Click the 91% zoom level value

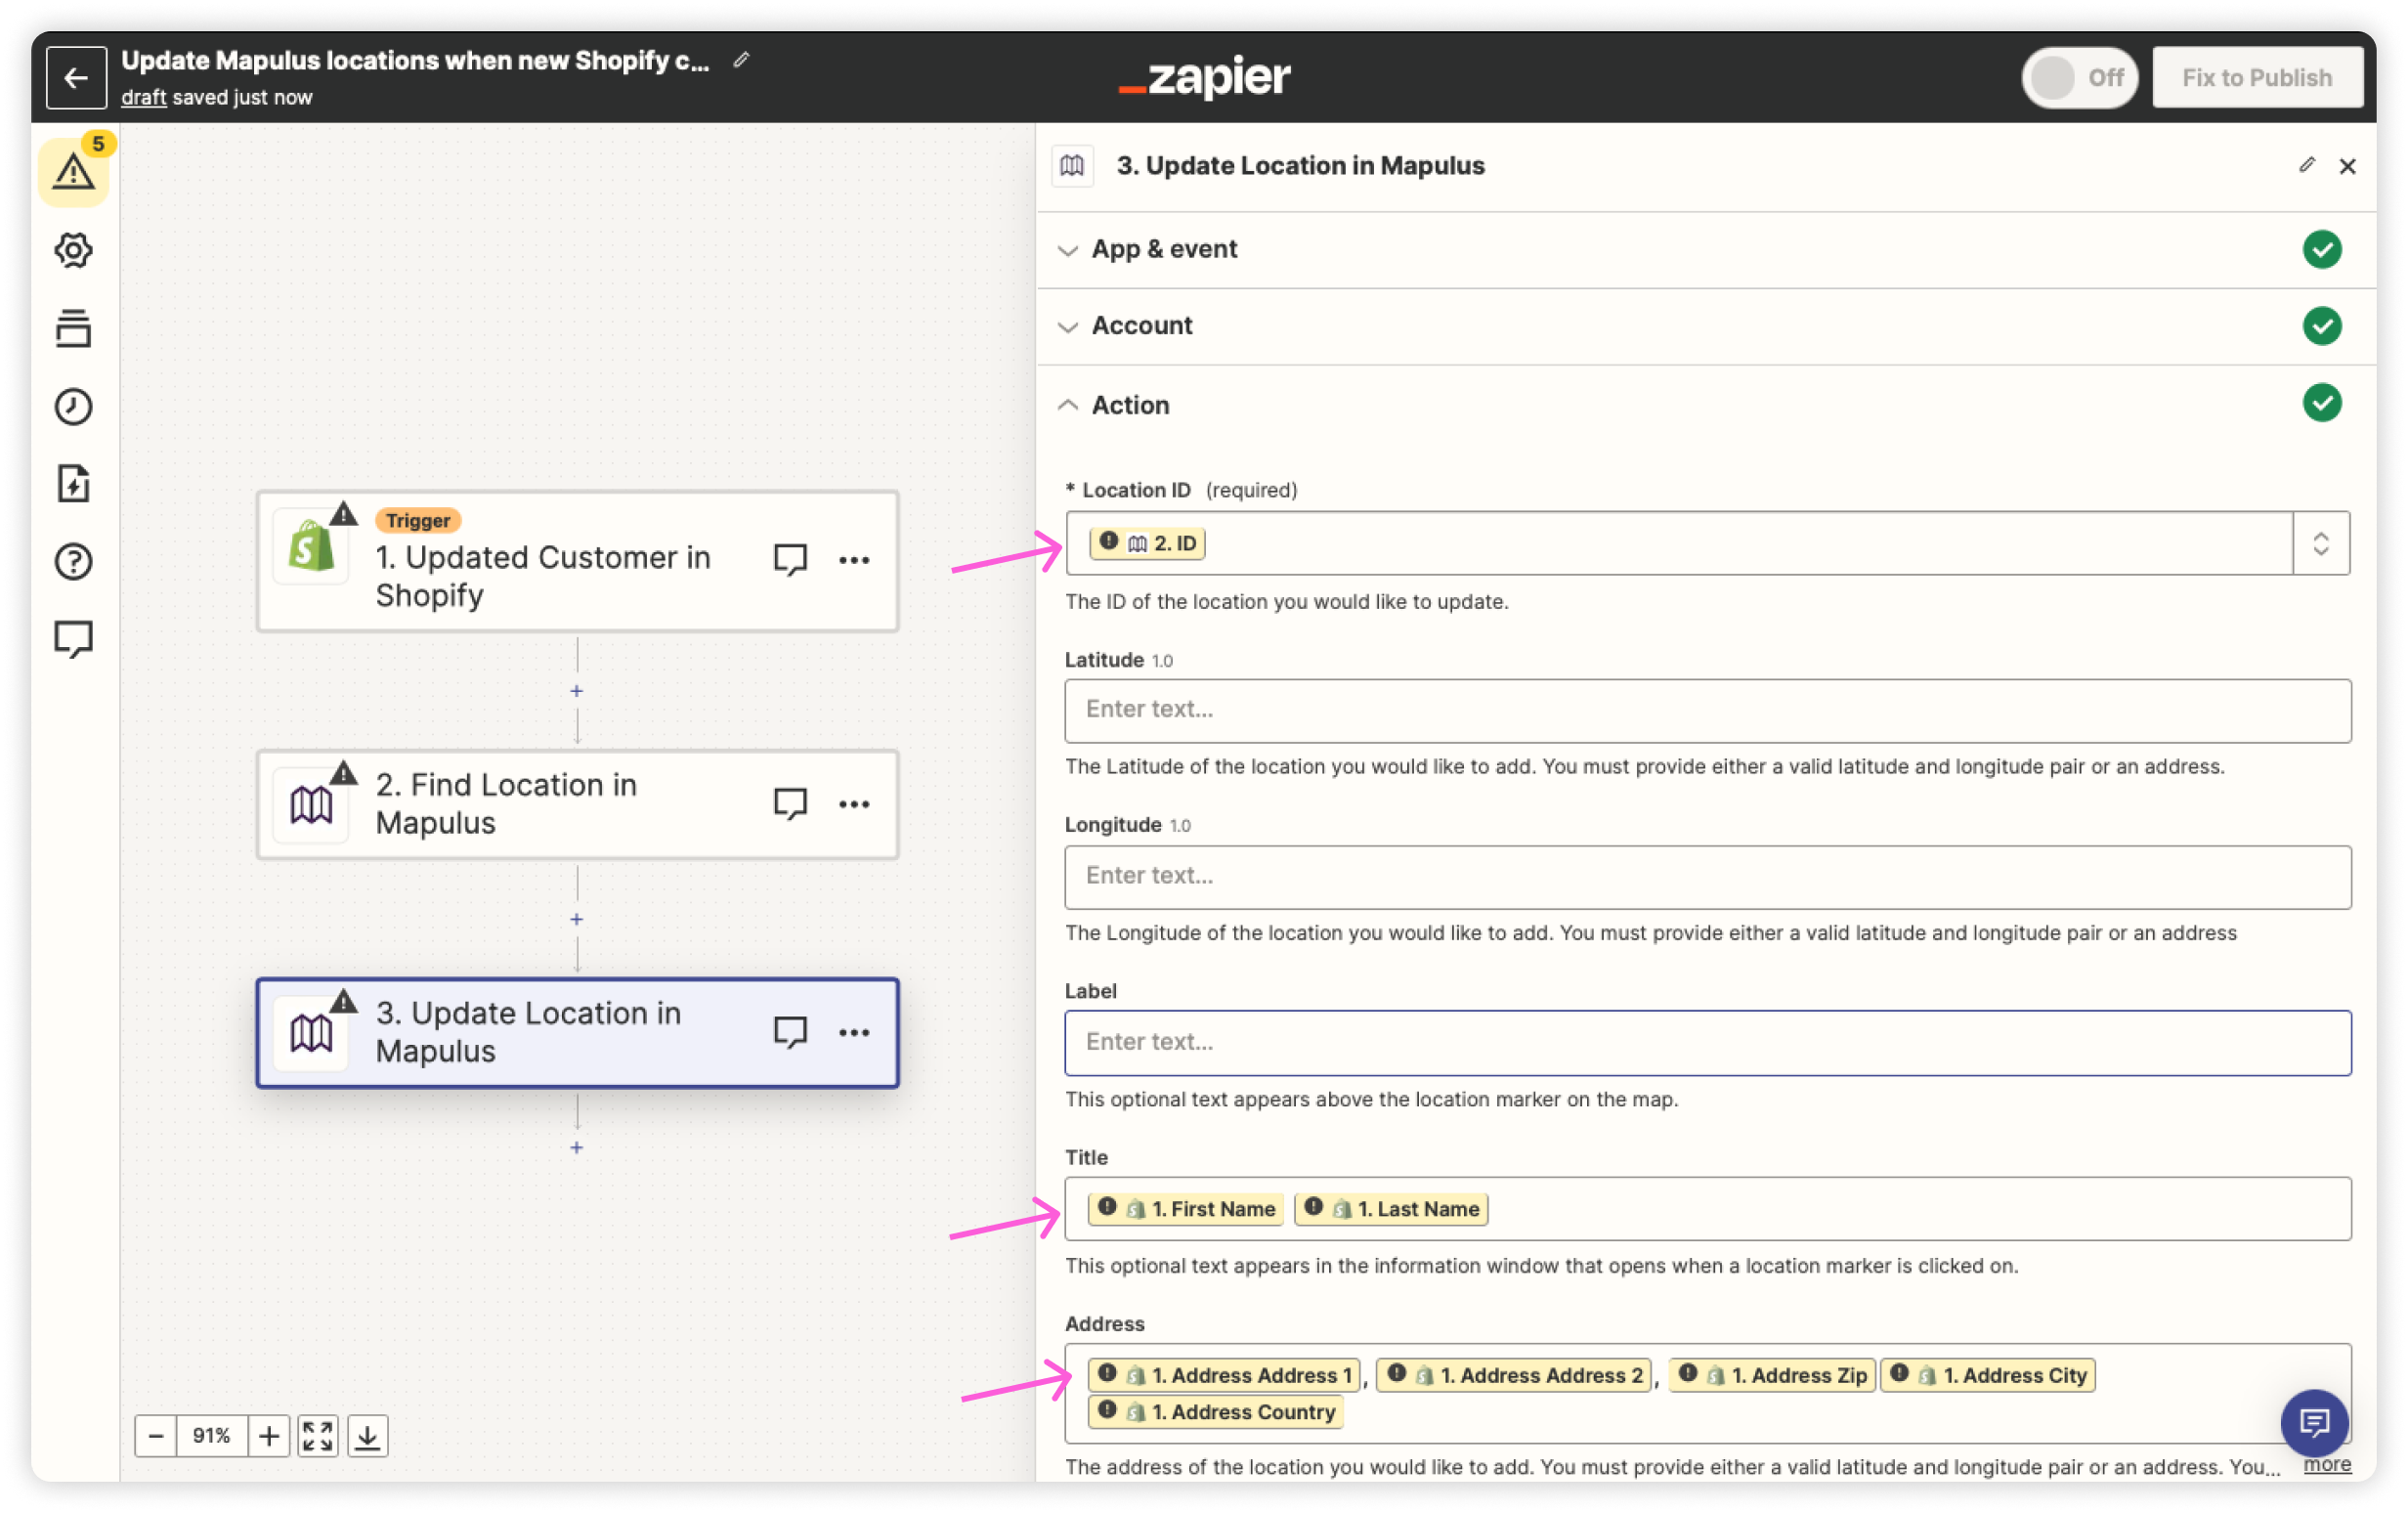pyautogui.click(x=212, y=1436)
